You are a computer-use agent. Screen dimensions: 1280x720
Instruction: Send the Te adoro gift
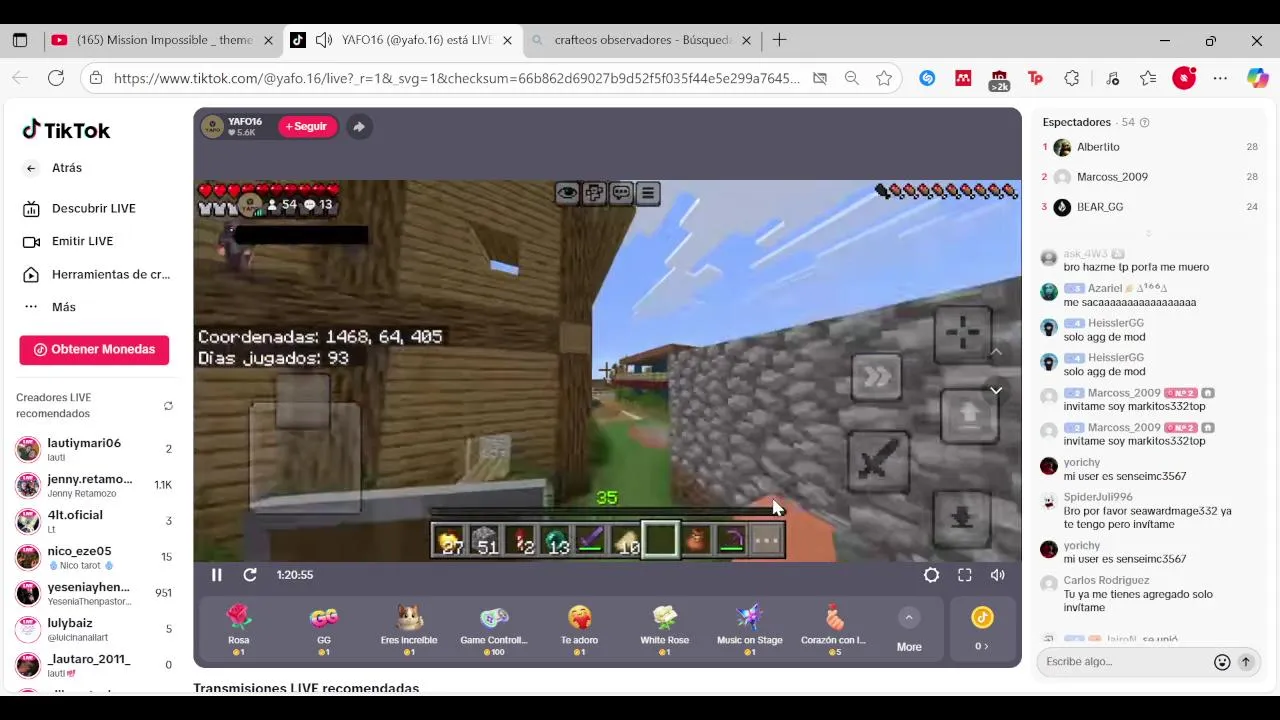[579, 630]
